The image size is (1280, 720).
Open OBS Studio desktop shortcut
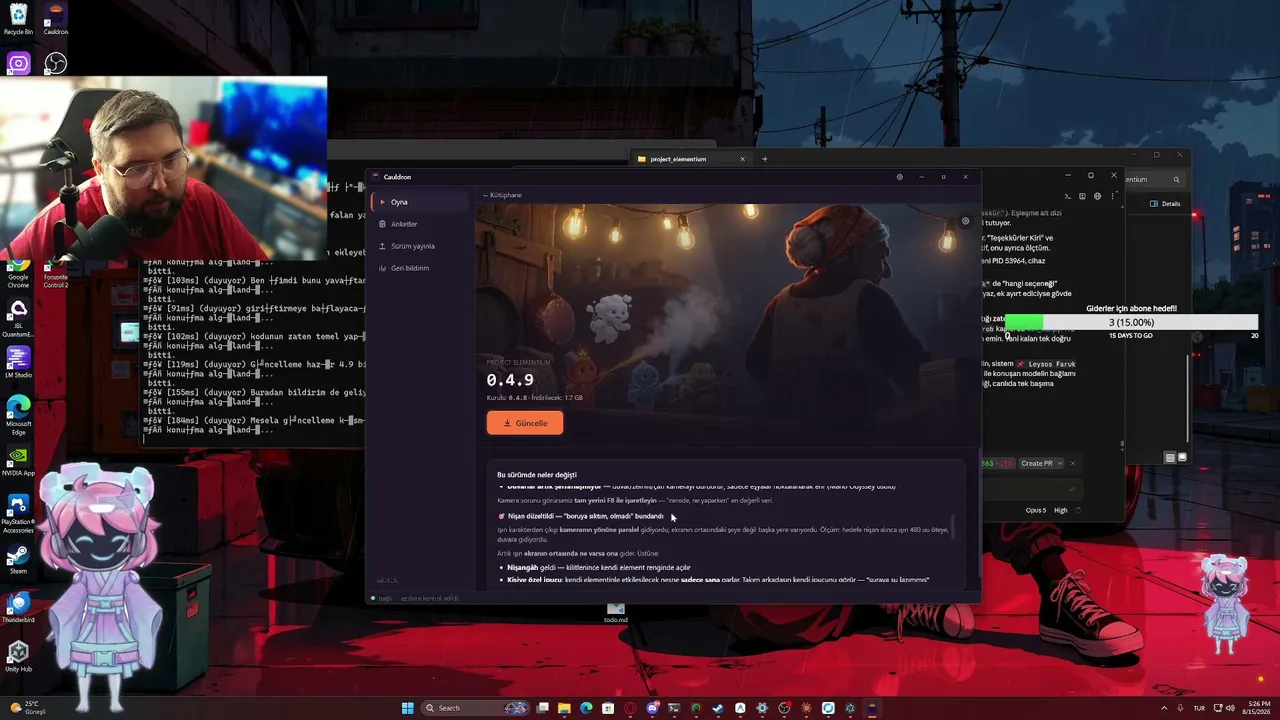[x=56, y=64]
